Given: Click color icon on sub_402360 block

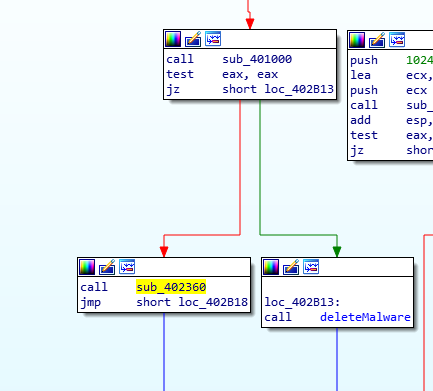Looking at the screenshot, I should pos(87,267).
